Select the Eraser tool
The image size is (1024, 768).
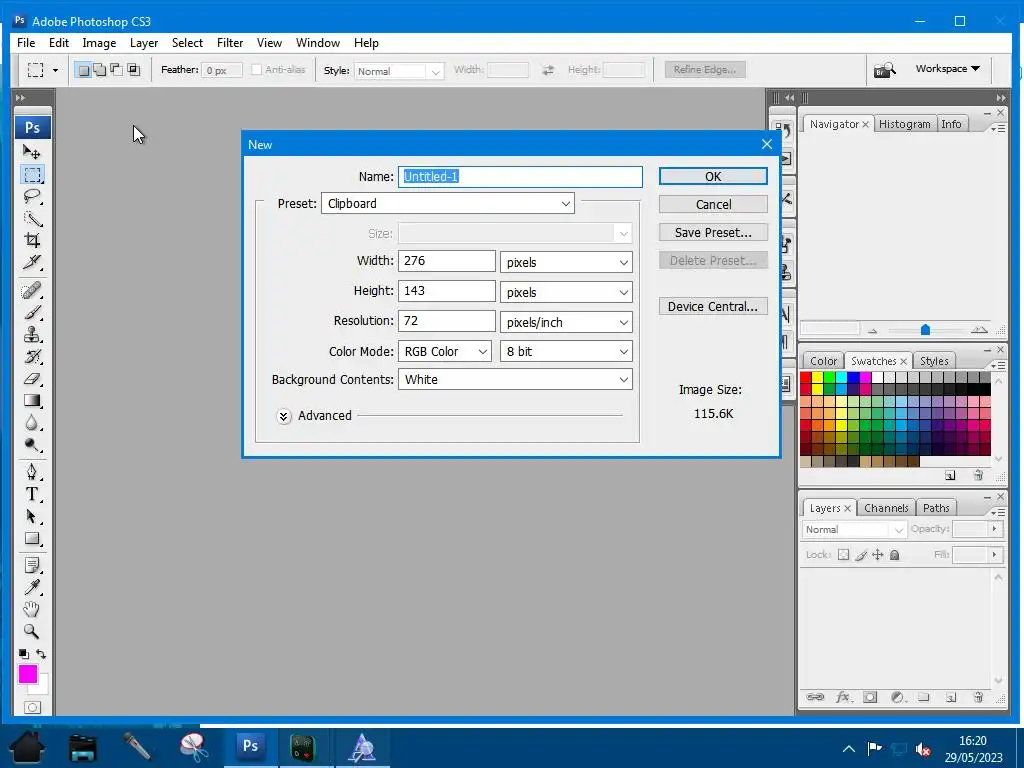point(31,379)
